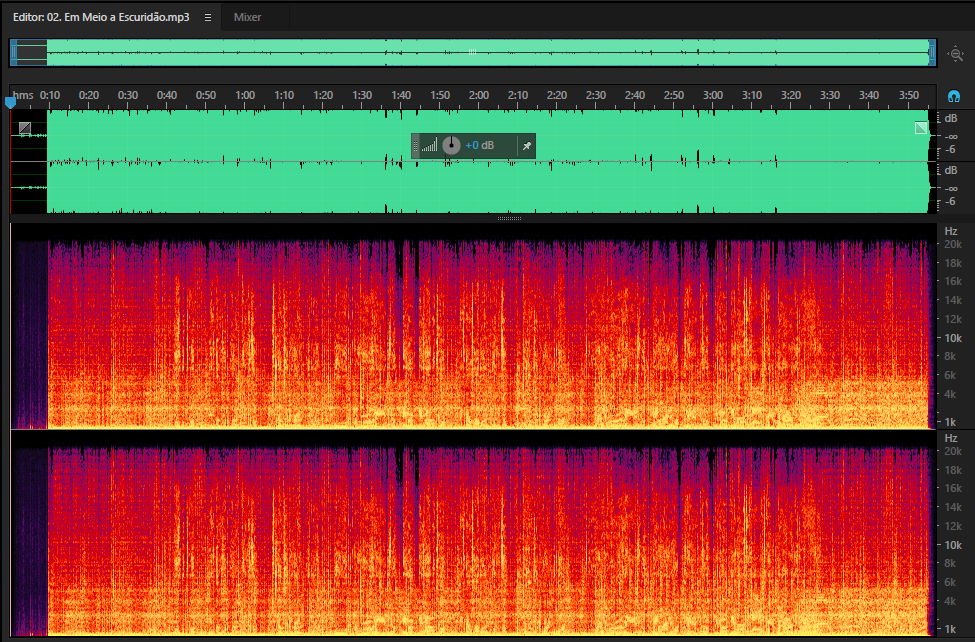Click the hms time format label
975x642 pixels.
[23, 95]
